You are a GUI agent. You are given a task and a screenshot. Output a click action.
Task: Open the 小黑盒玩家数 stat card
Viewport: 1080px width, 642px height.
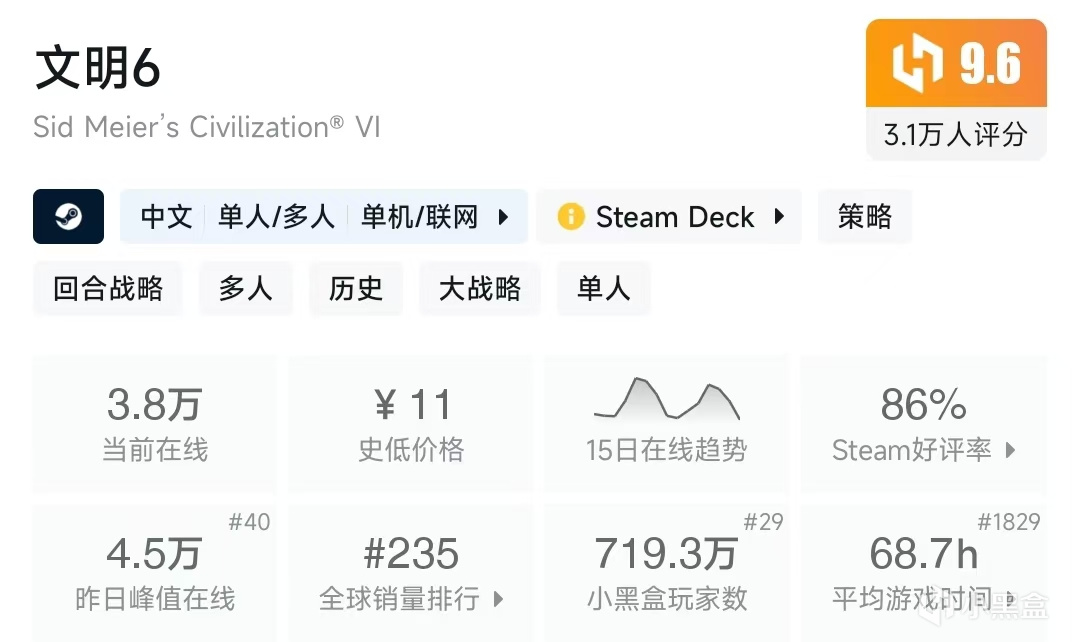[666, 572]
